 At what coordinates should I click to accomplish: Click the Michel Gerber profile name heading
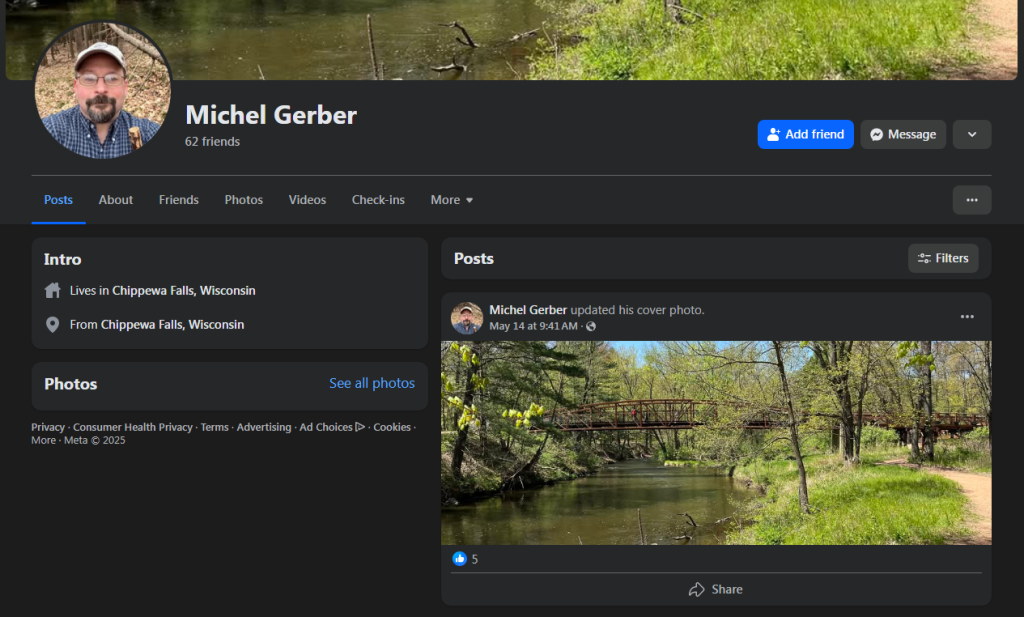pyautogui.click(x=271, y=115)
